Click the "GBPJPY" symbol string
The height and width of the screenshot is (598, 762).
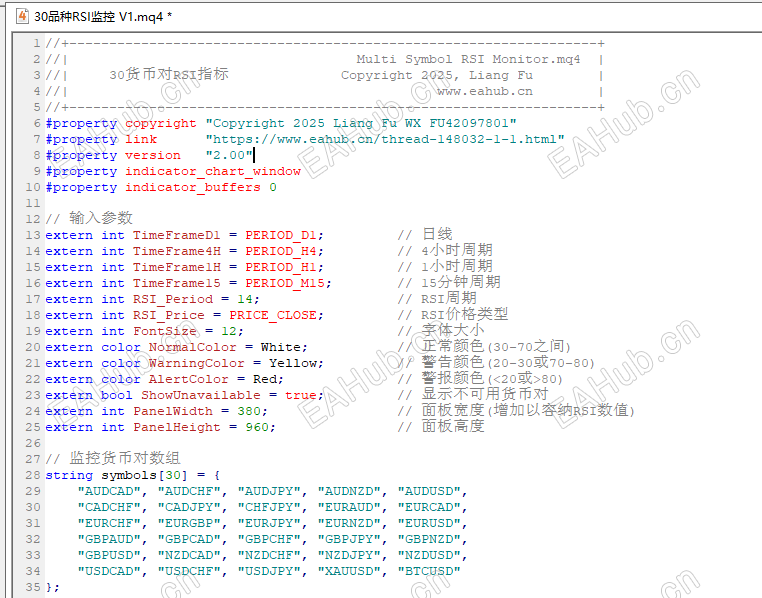[x=349, y=540]
